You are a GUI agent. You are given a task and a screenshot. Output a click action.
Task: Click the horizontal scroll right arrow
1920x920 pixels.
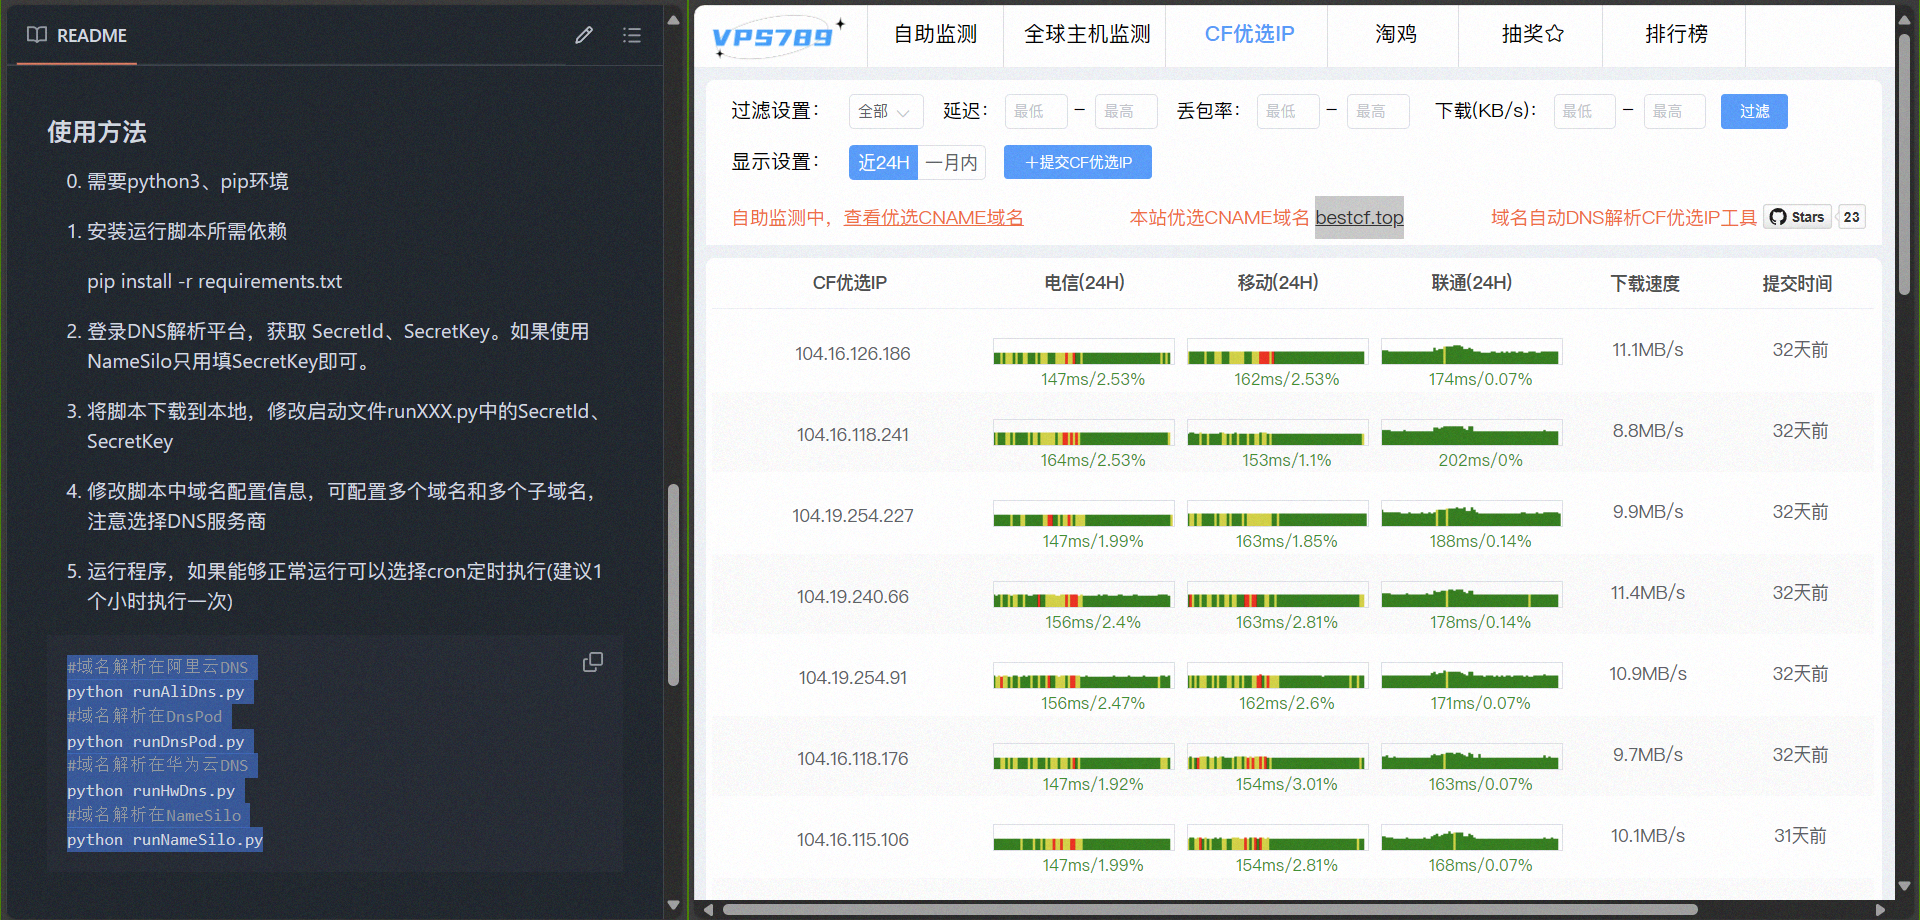pyautogui.click(x=1880, y=910)
